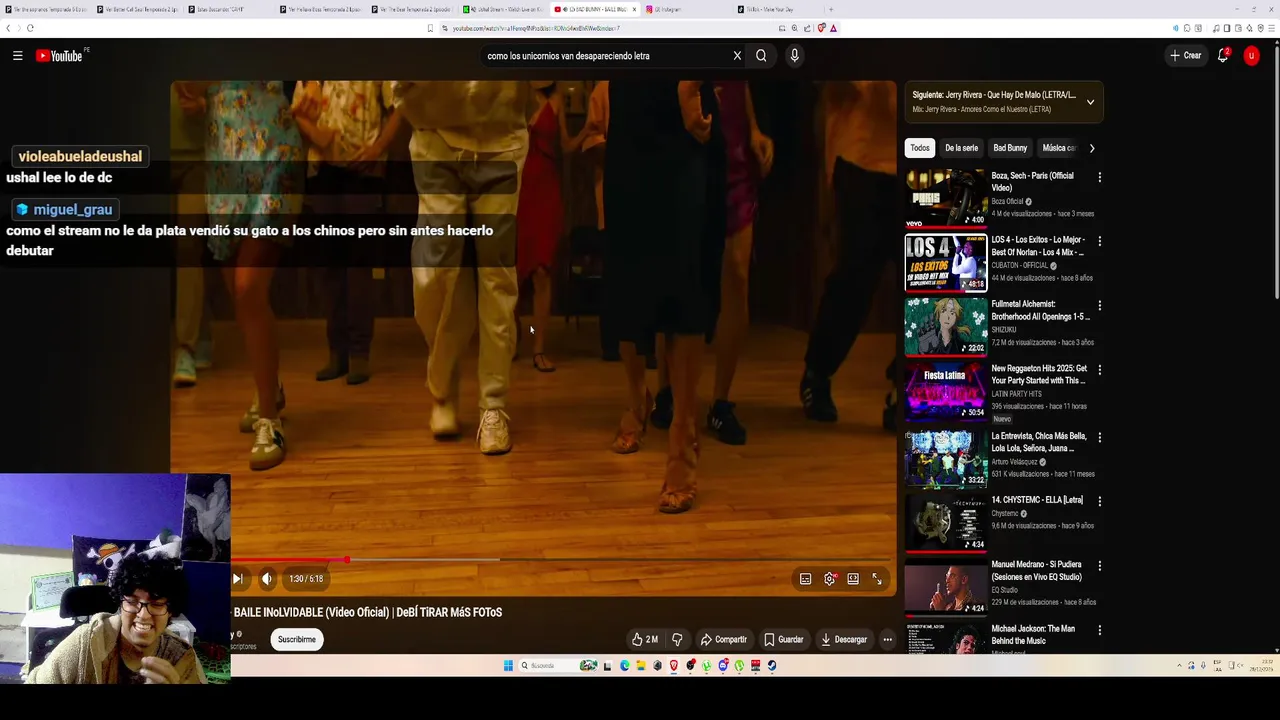This screenshot has width=1280, height=720.
Task: Open the Manuel Medrano - Si Pudiera thumbnail
Action: (946, 587)
